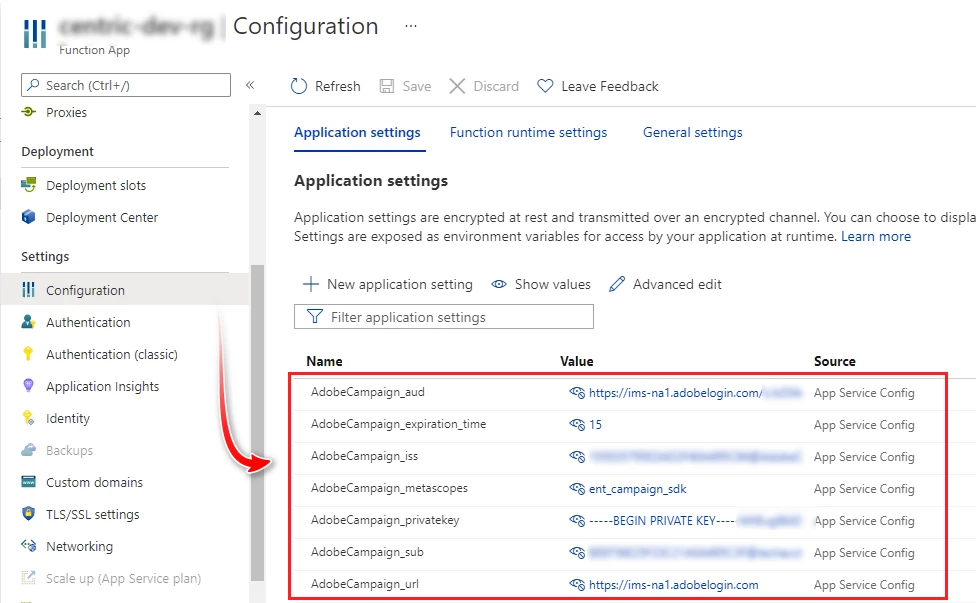
Task: Sort by the Name column header
Action: (324, 361)
